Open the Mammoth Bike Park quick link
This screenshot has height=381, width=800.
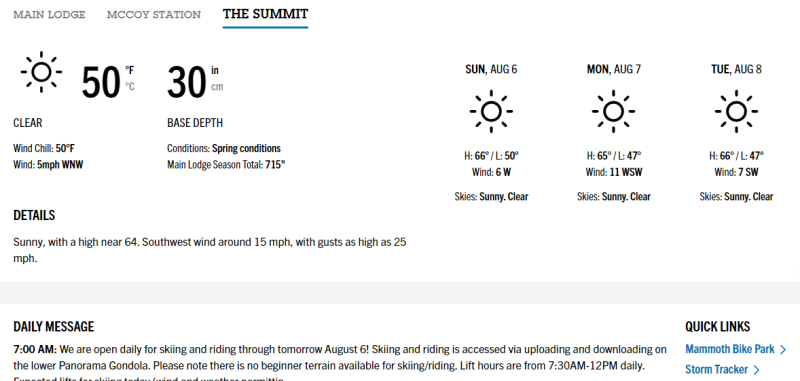point(730,349)
